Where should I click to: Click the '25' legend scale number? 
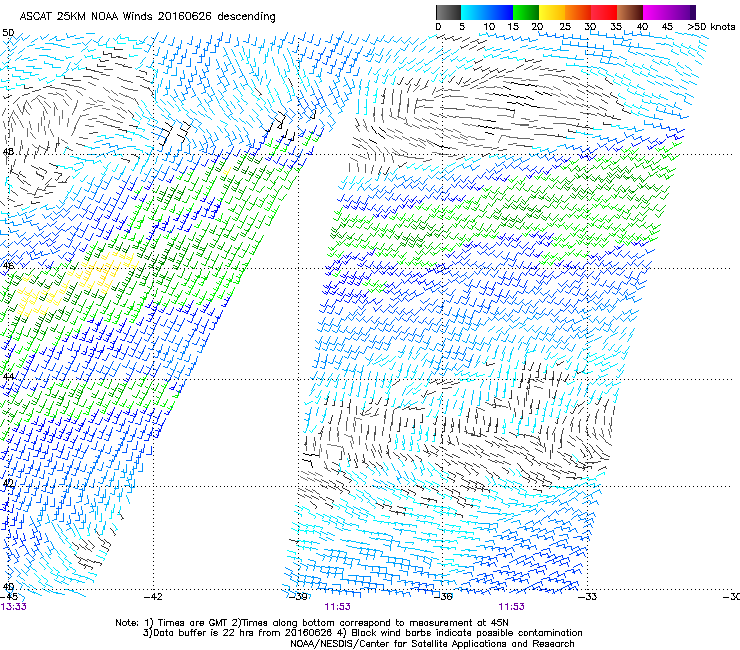tap(564, 26)
